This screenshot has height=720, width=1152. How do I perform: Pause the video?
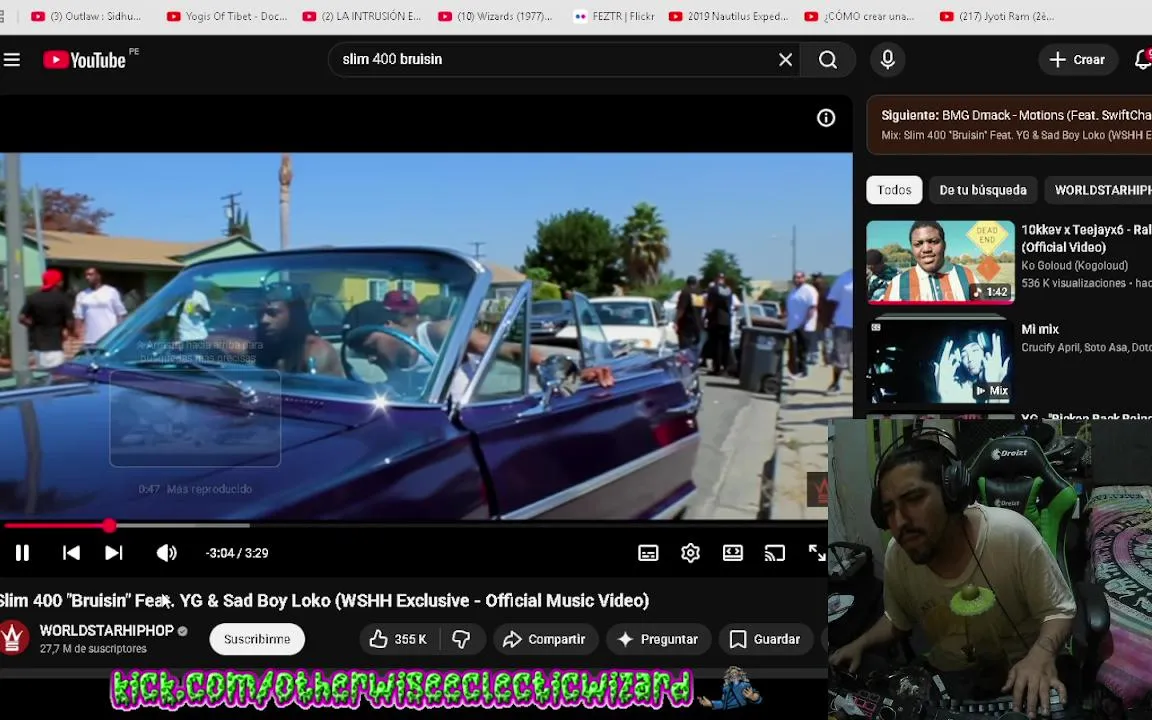pyautogui.click(x=22, y=553)
